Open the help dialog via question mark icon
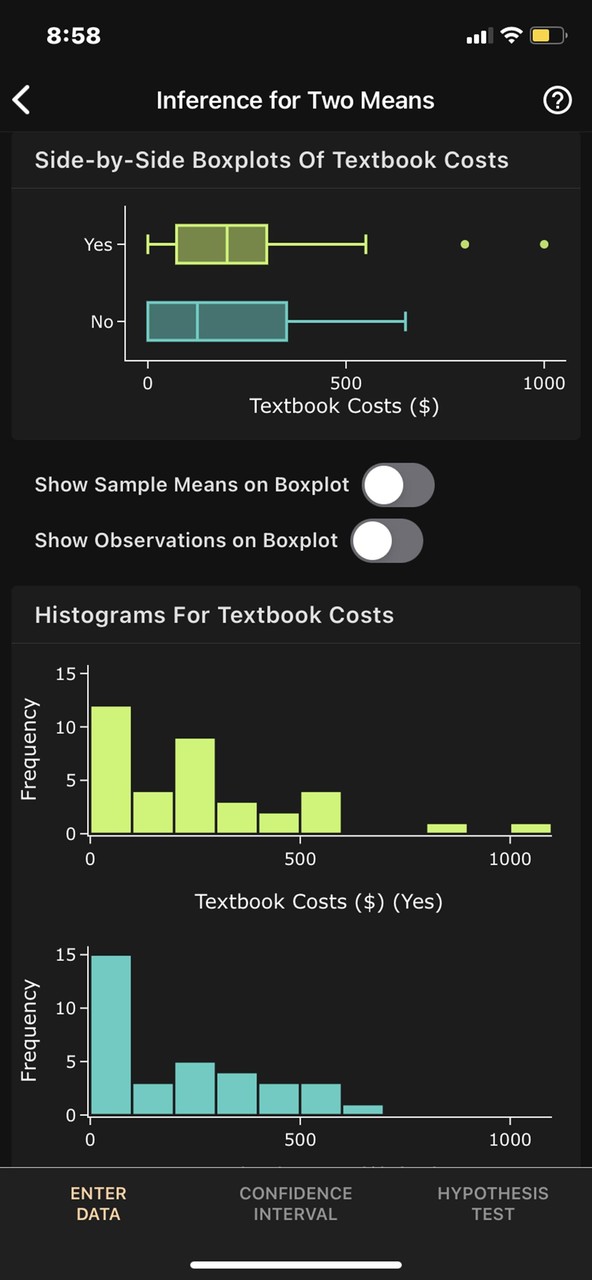The height and width of the screenshot is (1280, 592). pyautogui.click(x=557, y=100)
